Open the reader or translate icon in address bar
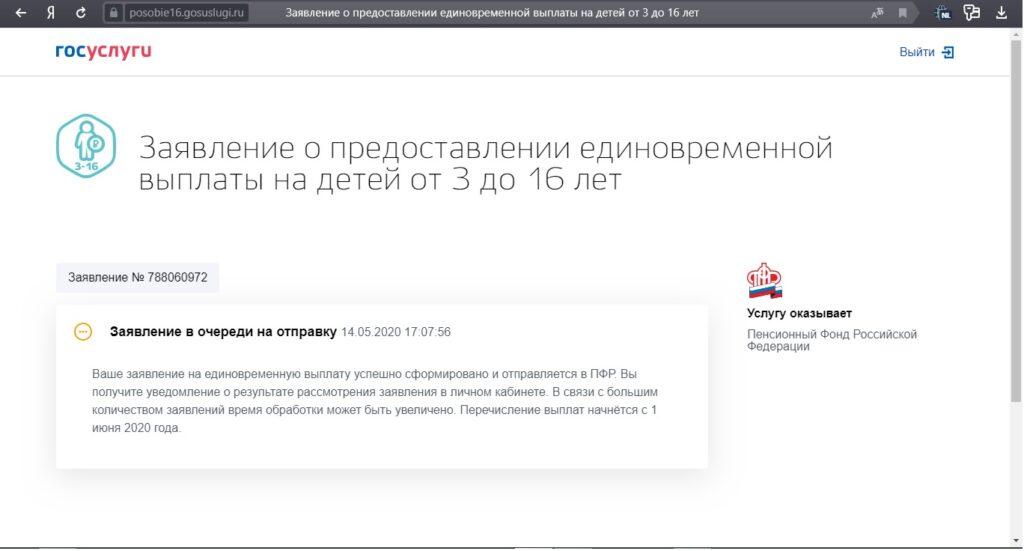This screenshot has height=551, width=1024. click(x=877, y=13)
